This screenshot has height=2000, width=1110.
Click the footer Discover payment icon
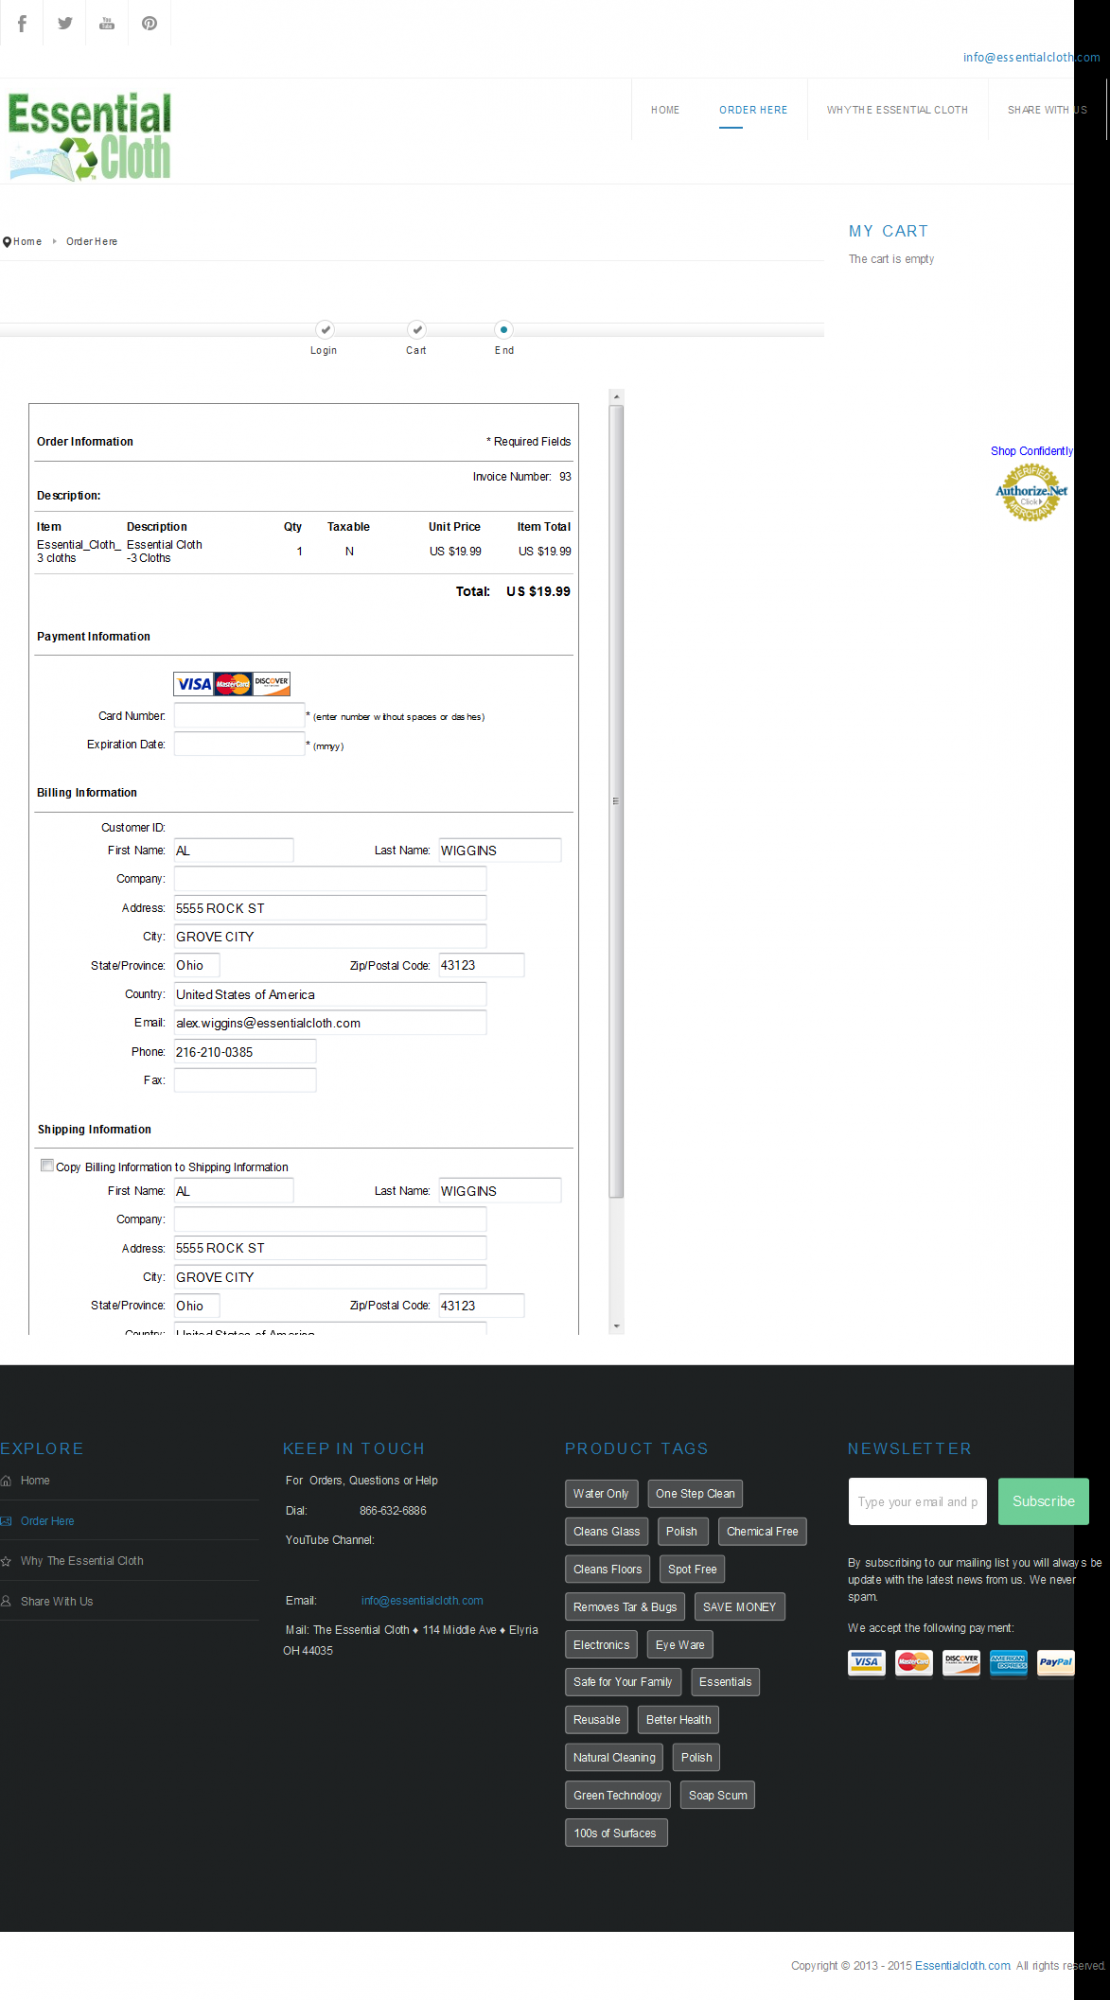click(961, 1662)
